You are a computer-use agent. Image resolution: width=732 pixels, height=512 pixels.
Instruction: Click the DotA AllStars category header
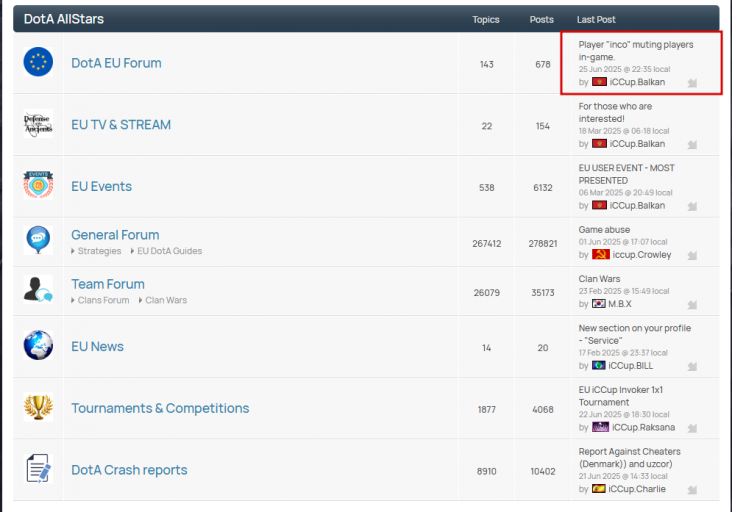(x=64, y=19)
